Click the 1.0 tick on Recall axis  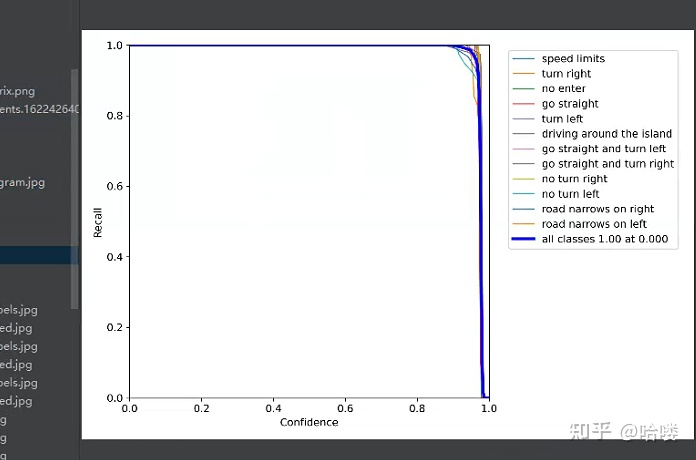click(115, 45)
